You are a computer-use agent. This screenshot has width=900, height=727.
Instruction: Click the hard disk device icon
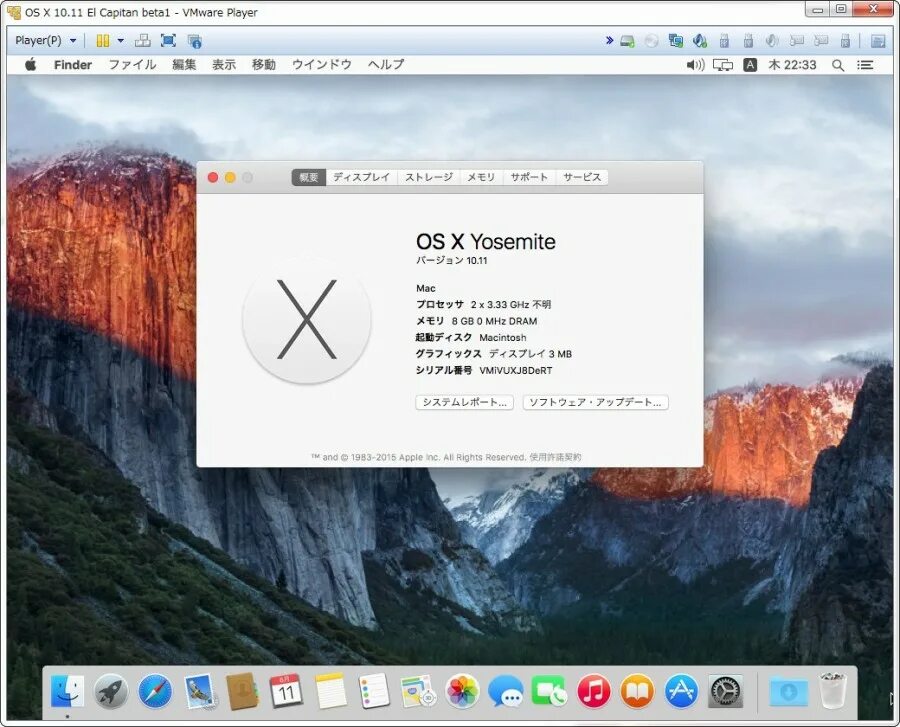click(627, 41)
